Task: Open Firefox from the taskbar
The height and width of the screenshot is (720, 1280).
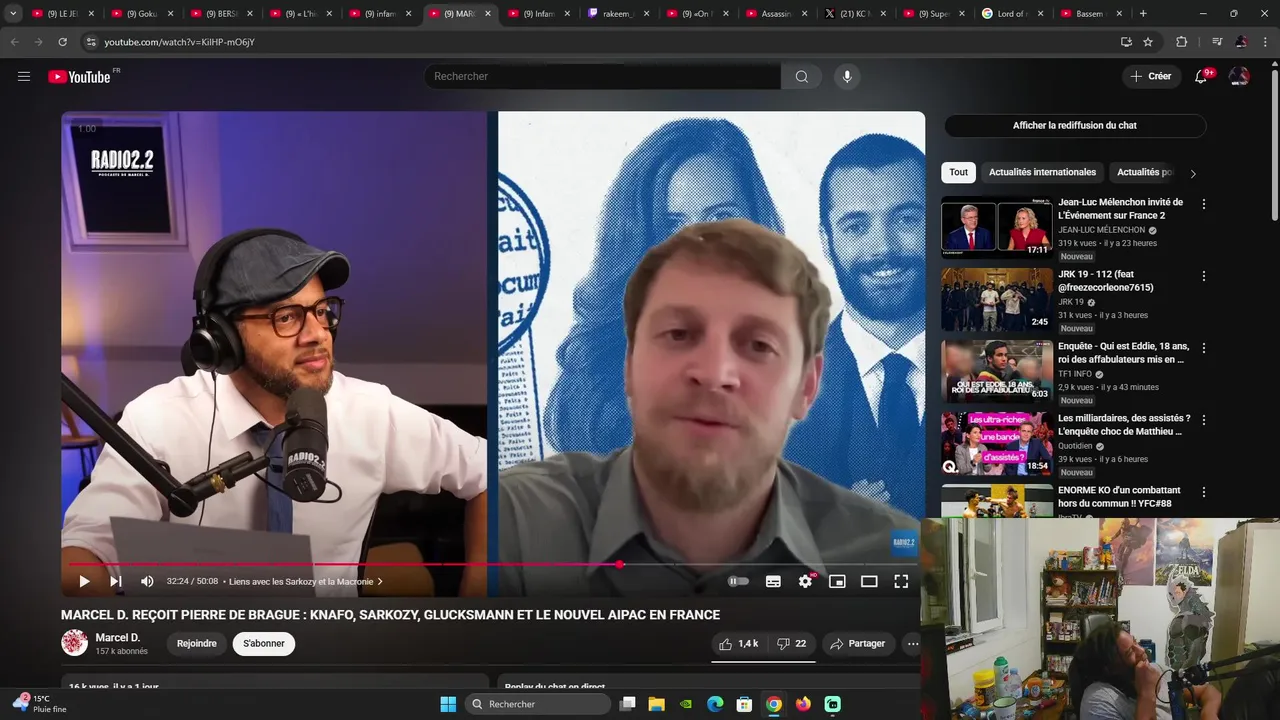Action: [803, 704]
